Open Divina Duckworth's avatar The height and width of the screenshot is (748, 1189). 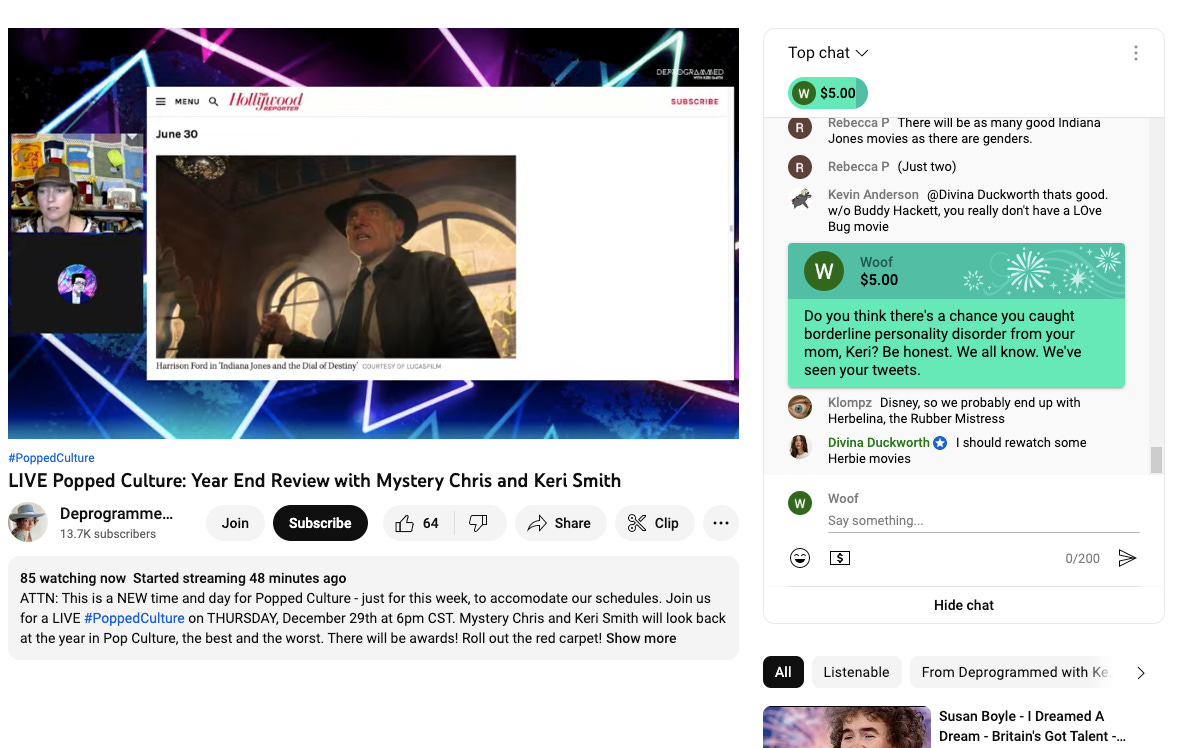click(800, 447)
